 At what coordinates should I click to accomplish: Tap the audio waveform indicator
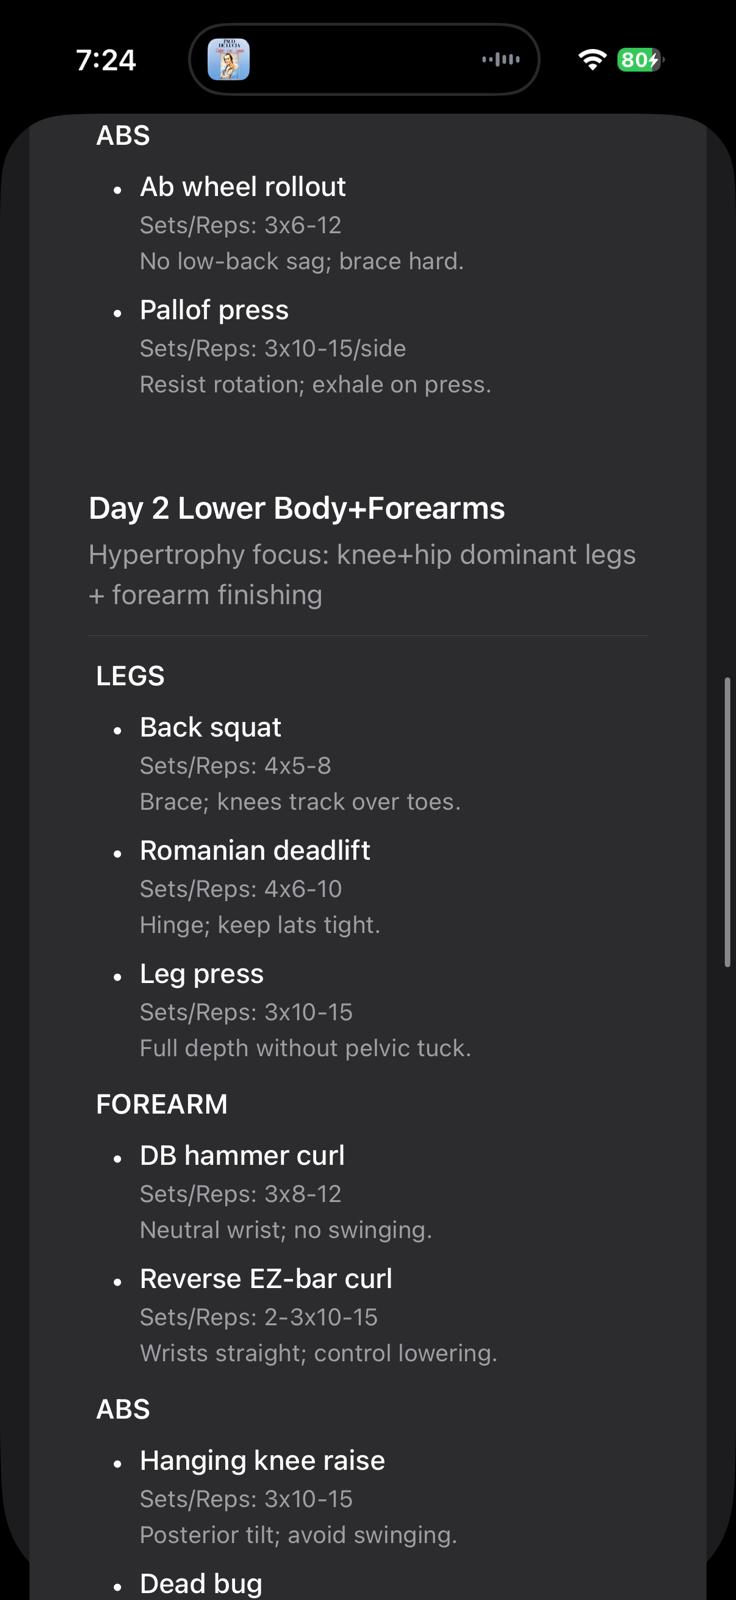[501, 60]
